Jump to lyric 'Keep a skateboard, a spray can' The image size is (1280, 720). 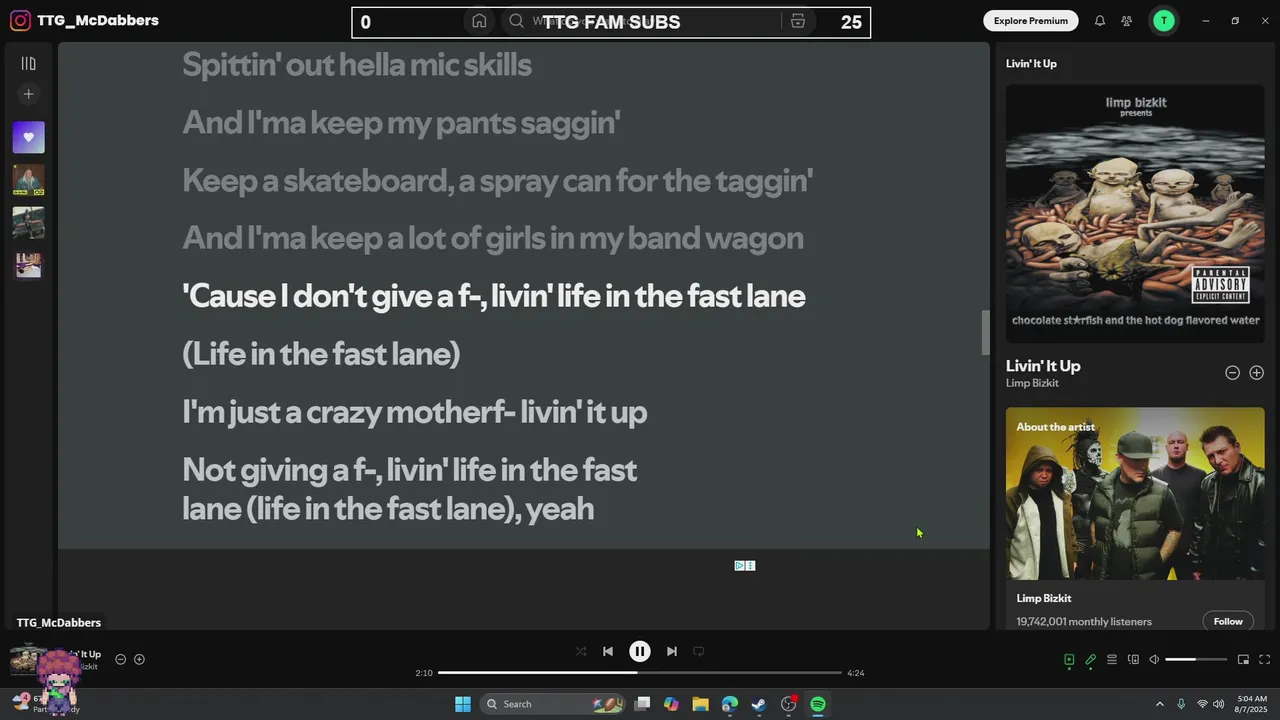[497, 181]
